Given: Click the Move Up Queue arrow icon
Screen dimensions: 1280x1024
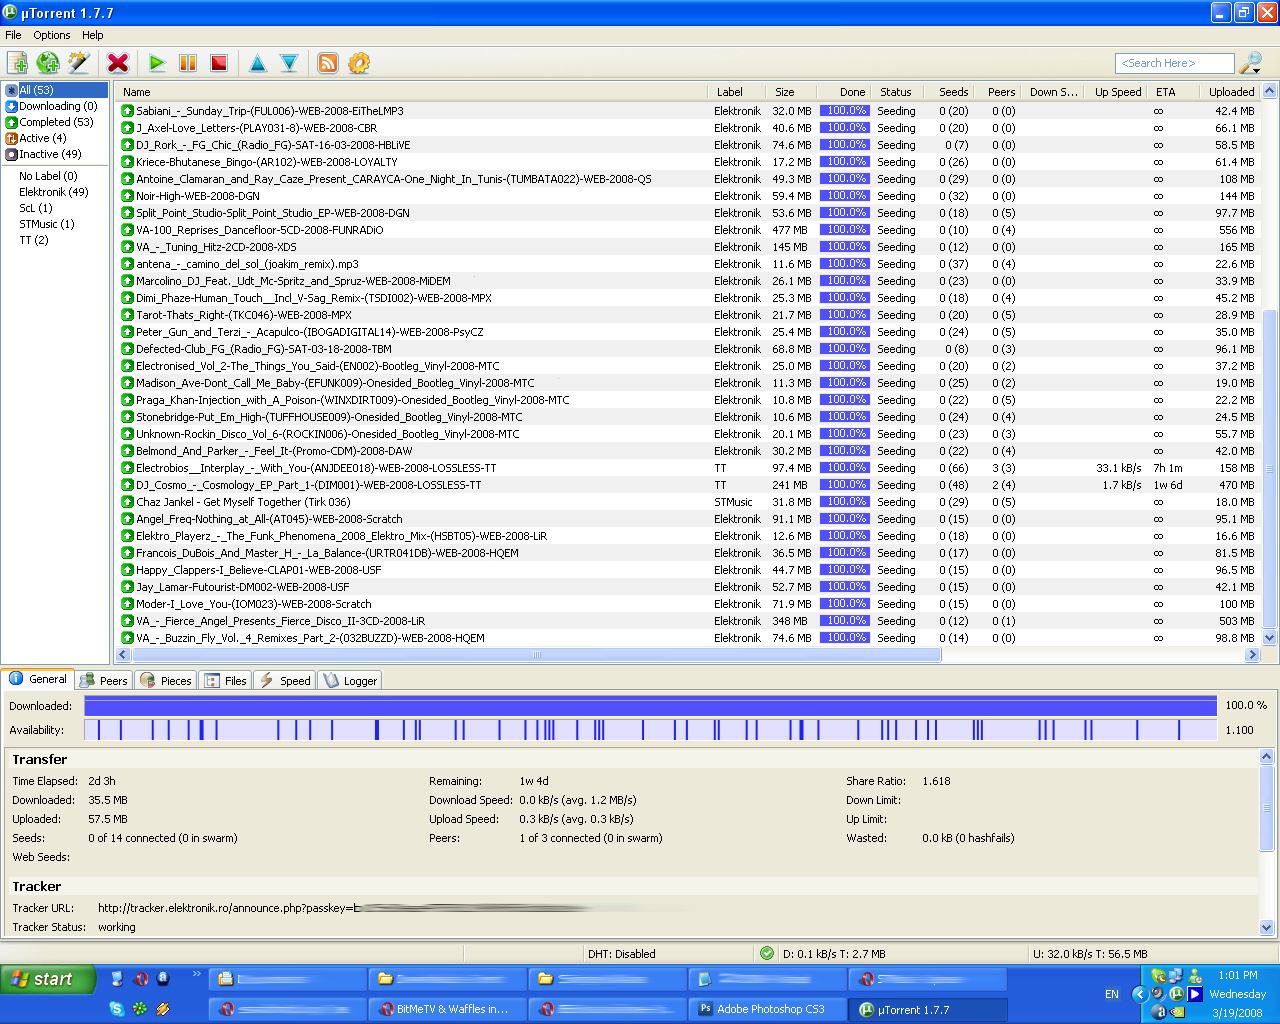Looking at the screenshot, I should (x=258, y=63).
